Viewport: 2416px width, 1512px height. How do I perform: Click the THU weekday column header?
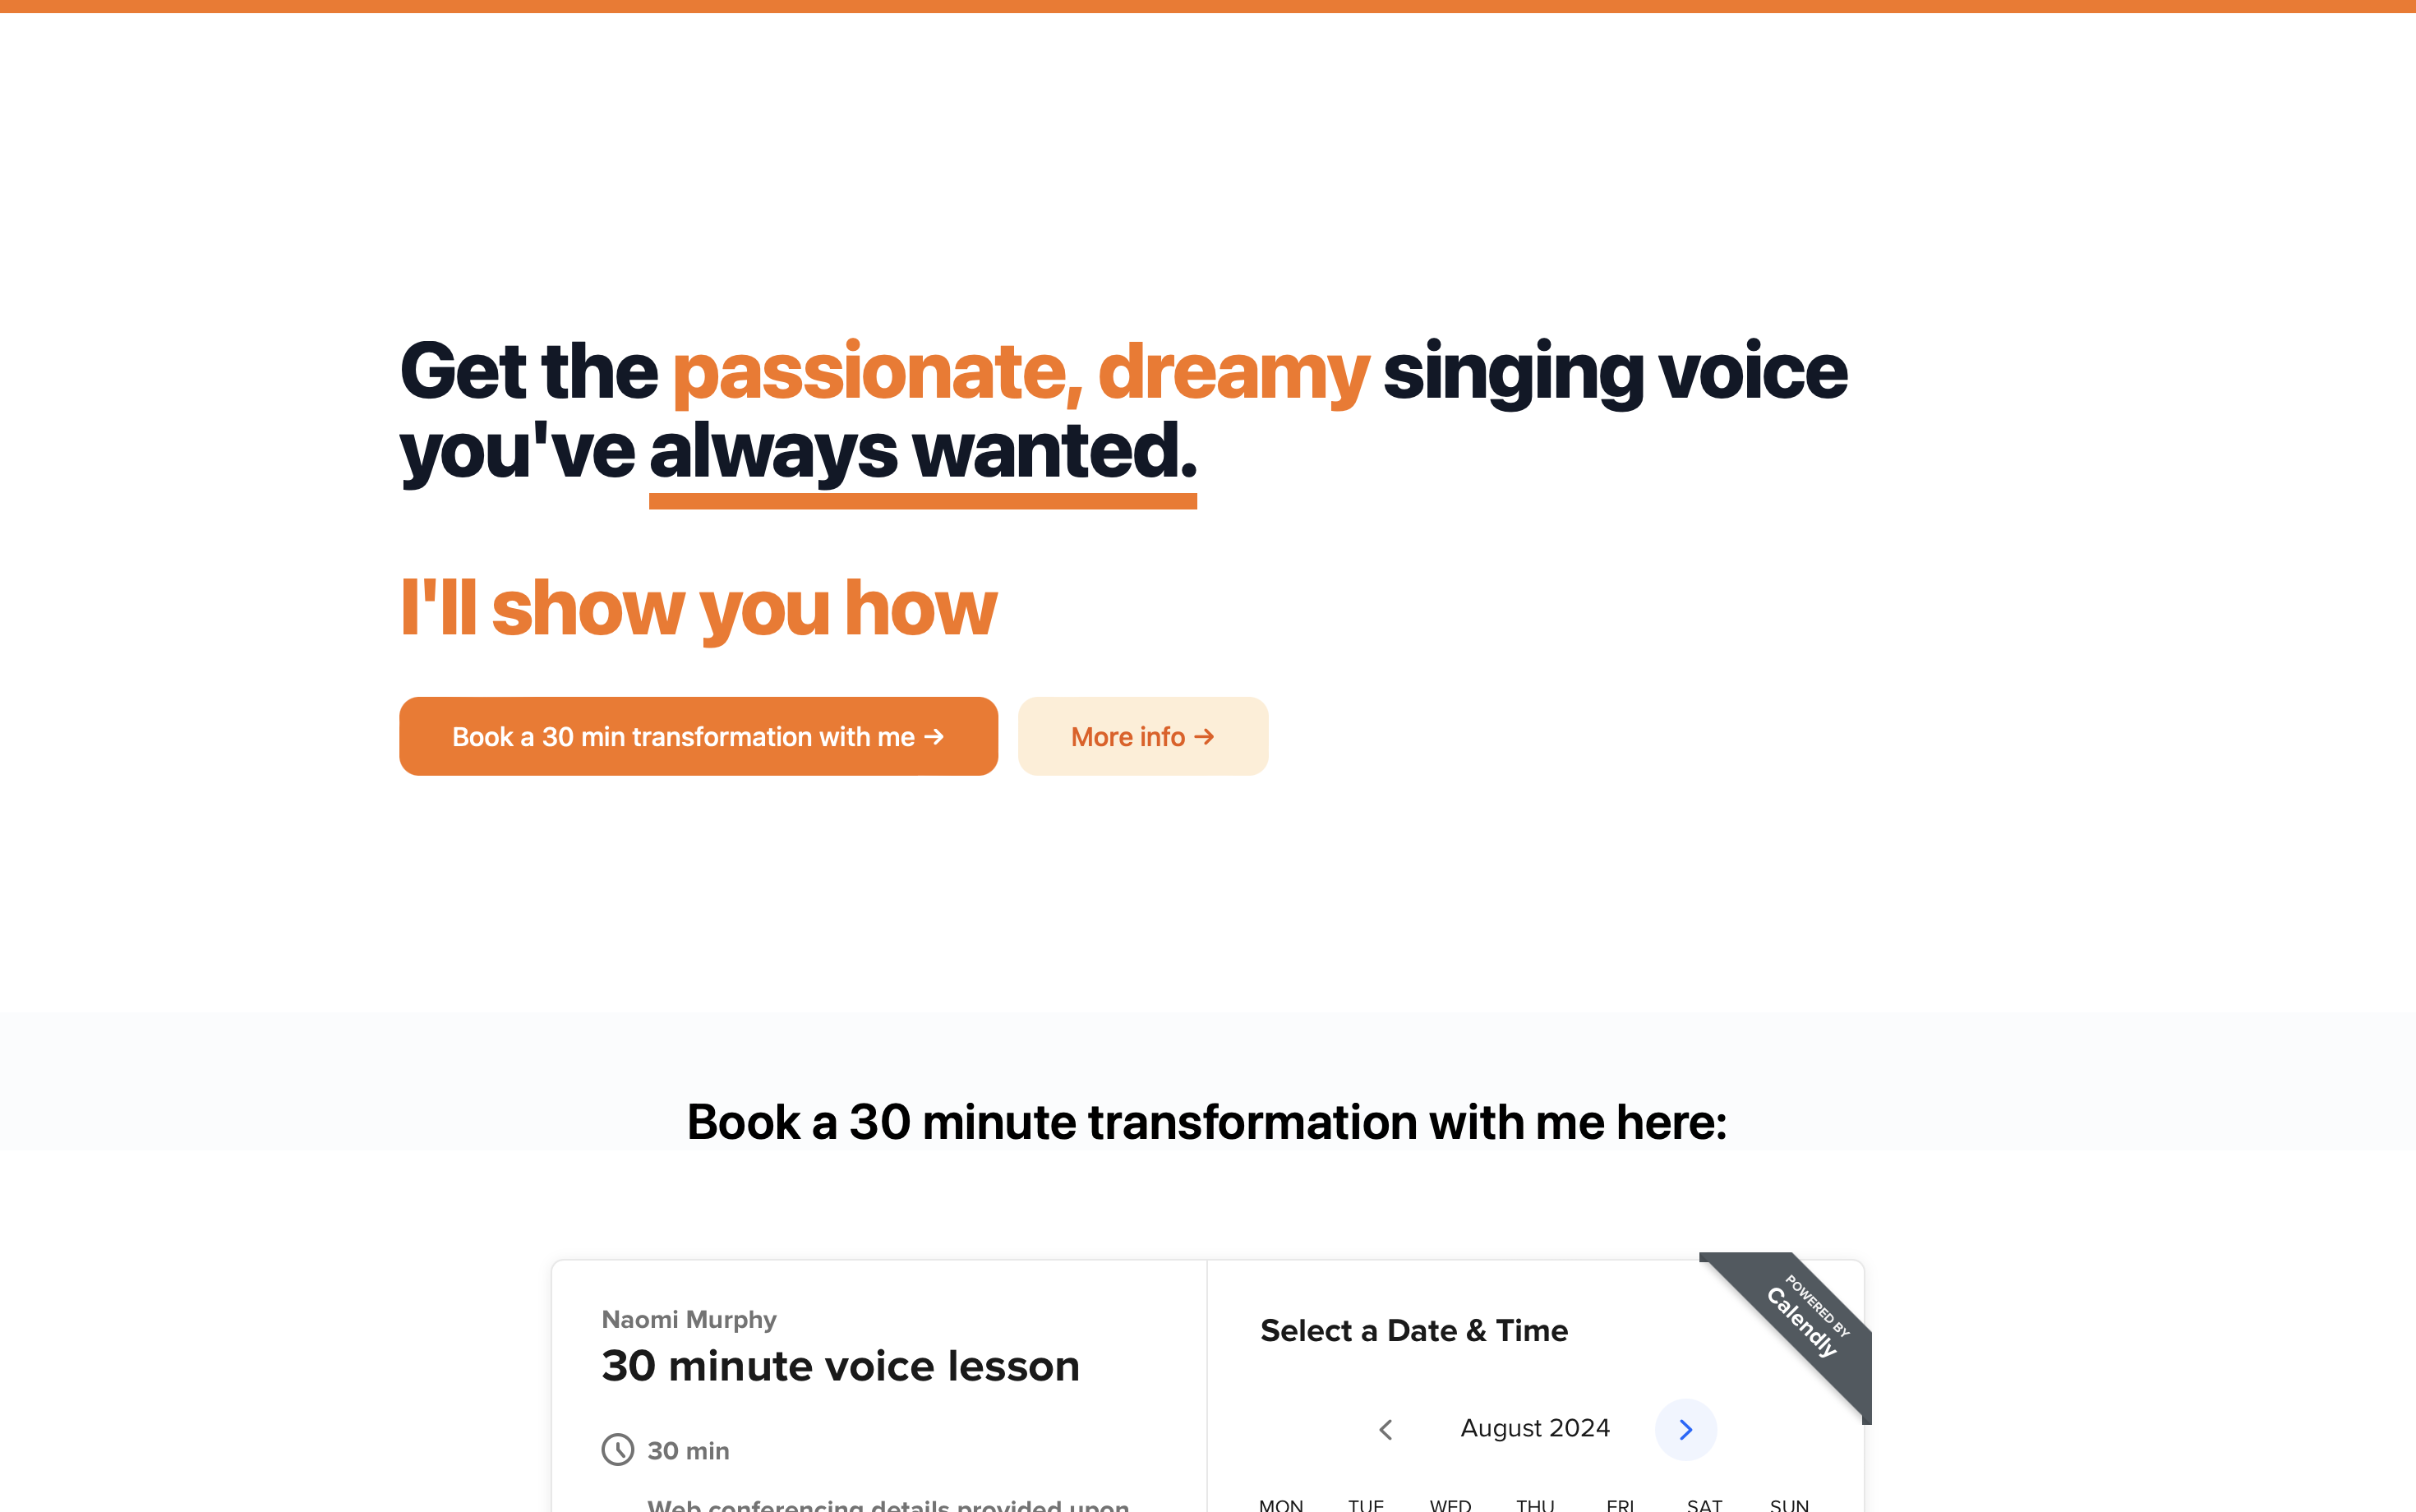pos(1535,1504)
